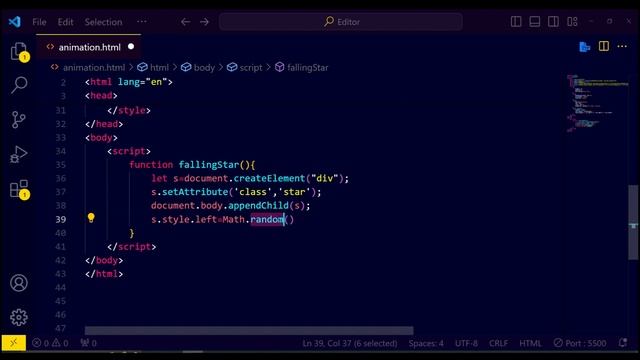
Task: Click the closing html tag on line 43
Action: 104,273
